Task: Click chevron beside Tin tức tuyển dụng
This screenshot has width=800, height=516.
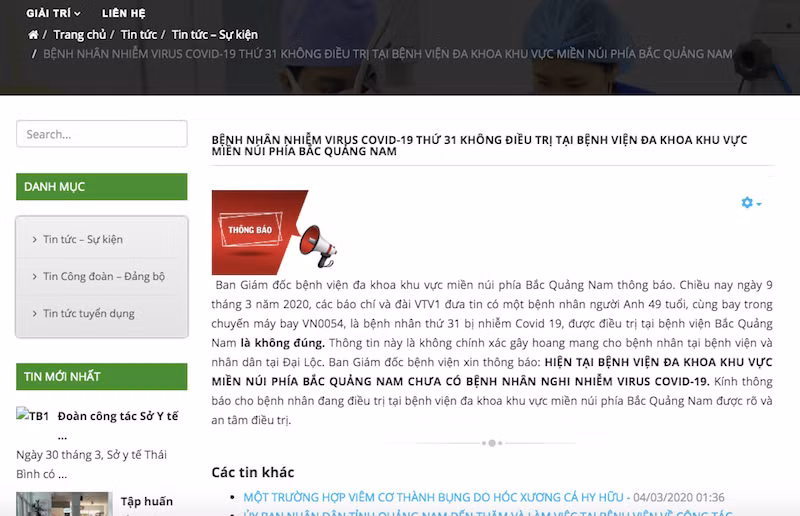Action: [34, 313]
